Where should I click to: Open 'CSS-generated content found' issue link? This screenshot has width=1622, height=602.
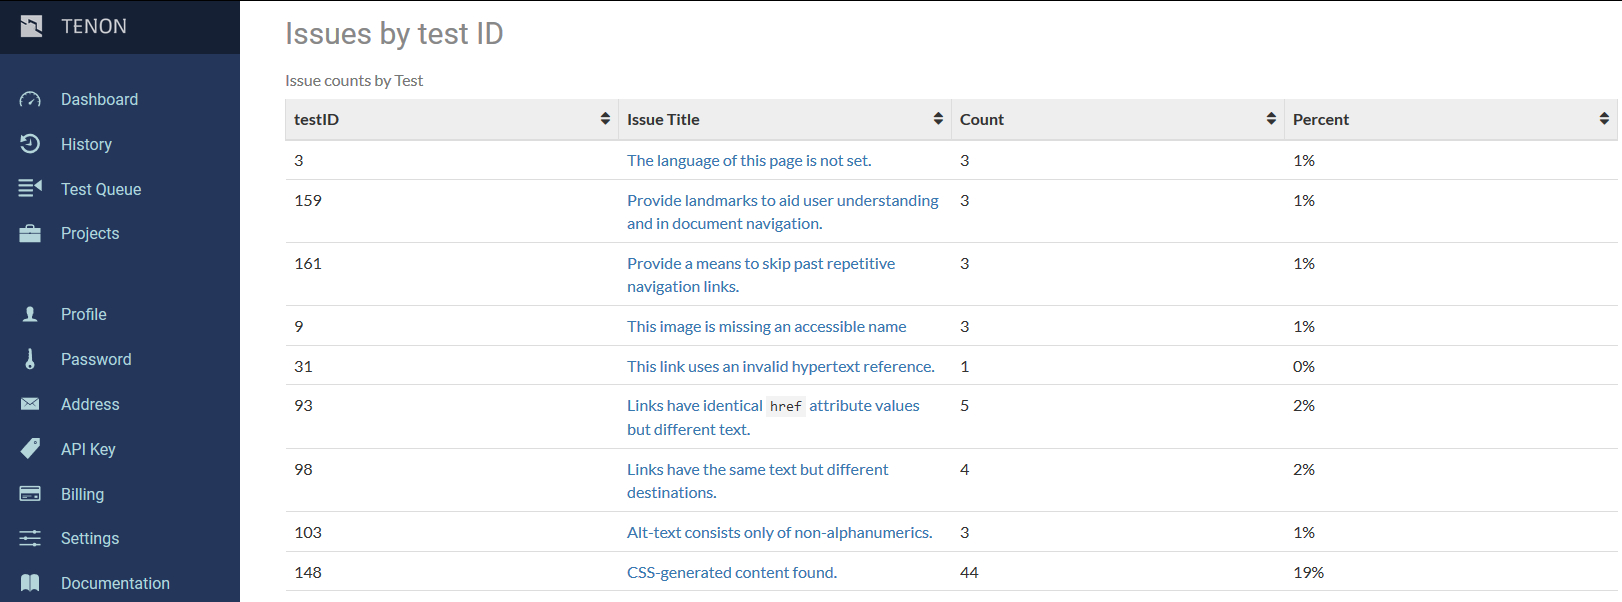click(732, 572)
